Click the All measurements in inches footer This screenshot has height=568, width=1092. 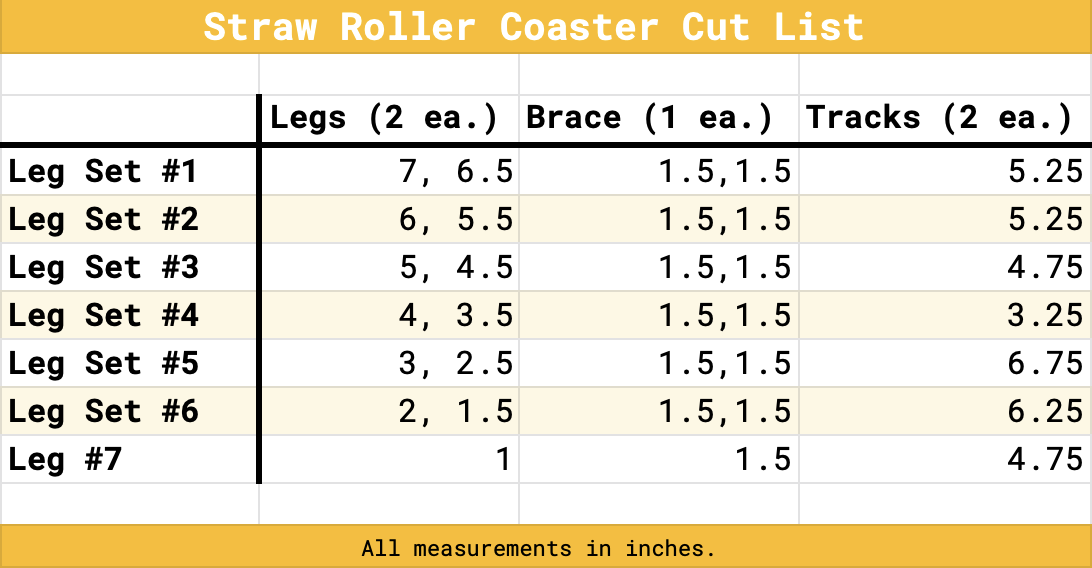(539, 548)
